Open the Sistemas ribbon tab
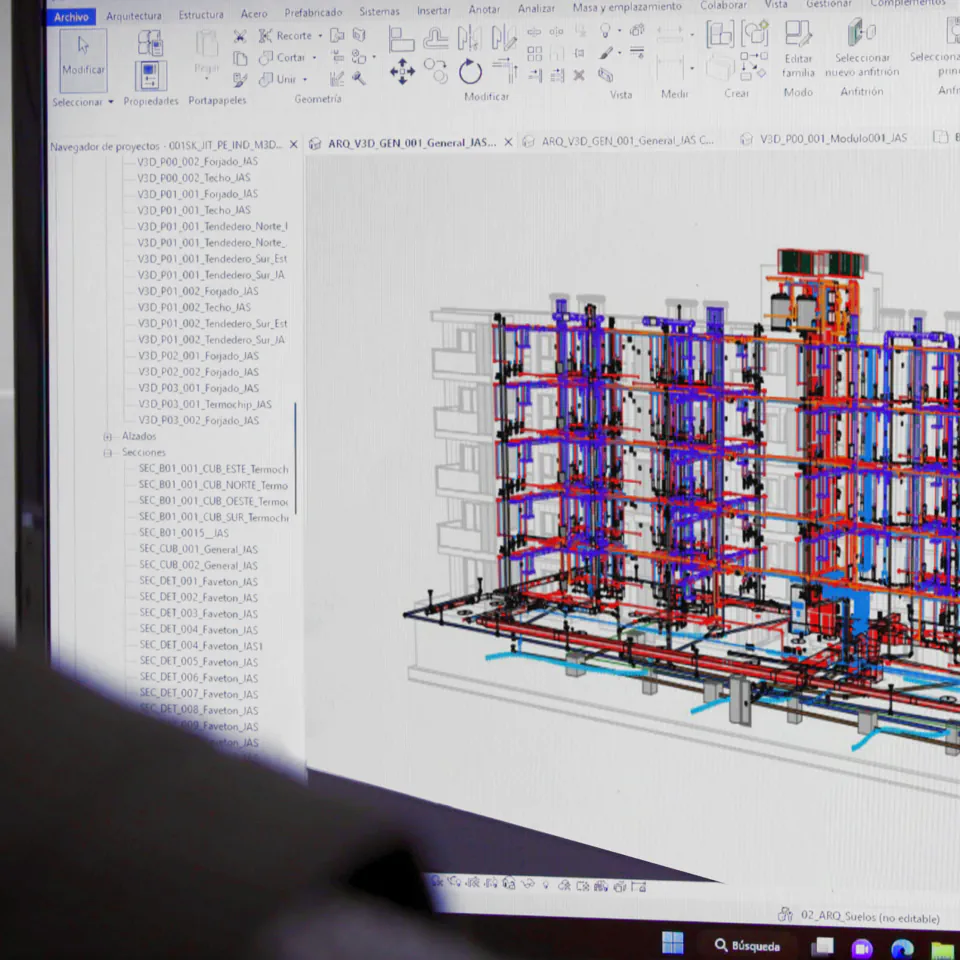The width and height of the screenshot is (960, 960). coord(379,12)
